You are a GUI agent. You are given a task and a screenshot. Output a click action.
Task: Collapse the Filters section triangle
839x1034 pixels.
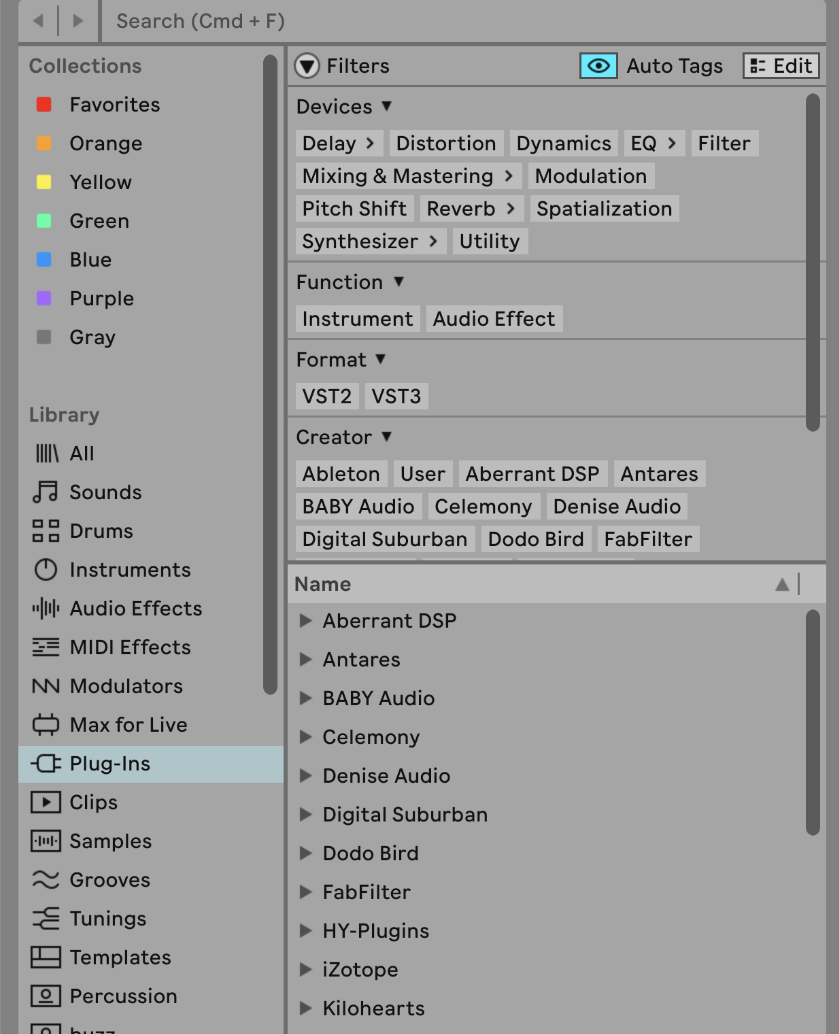[306, 66]
